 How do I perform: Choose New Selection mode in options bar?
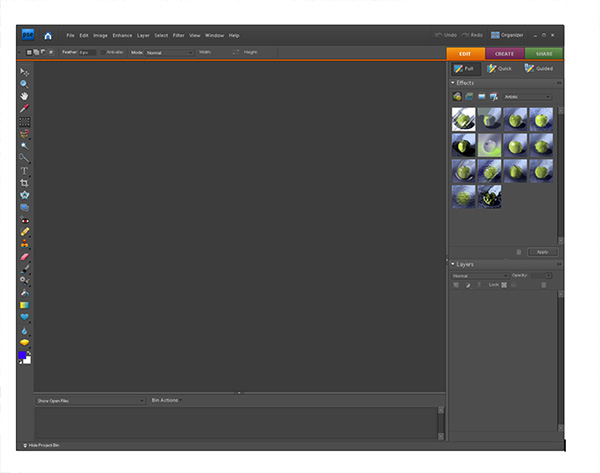(29, 52)
